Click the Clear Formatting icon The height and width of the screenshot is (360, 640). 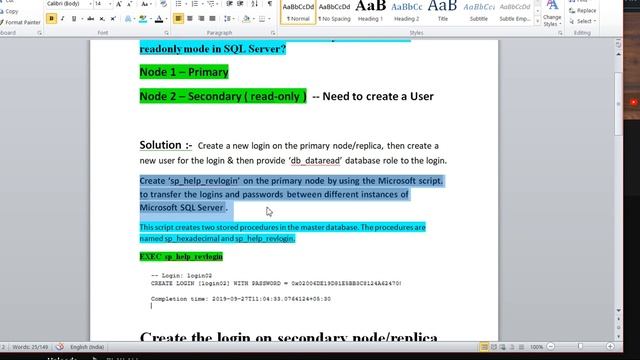(x=163, y=4)
